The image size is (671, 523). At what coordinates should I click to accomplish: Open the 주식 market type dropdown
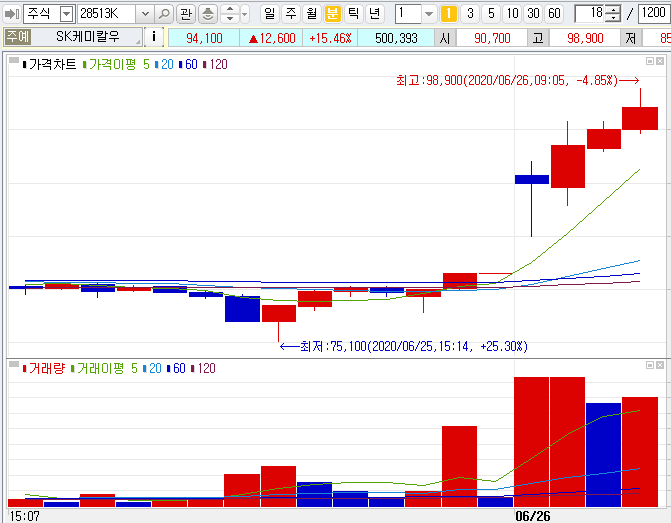click(66, 14)
